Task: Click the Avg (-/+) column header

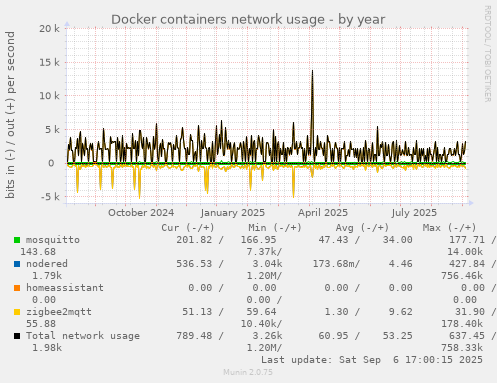Action: point(362,228)
